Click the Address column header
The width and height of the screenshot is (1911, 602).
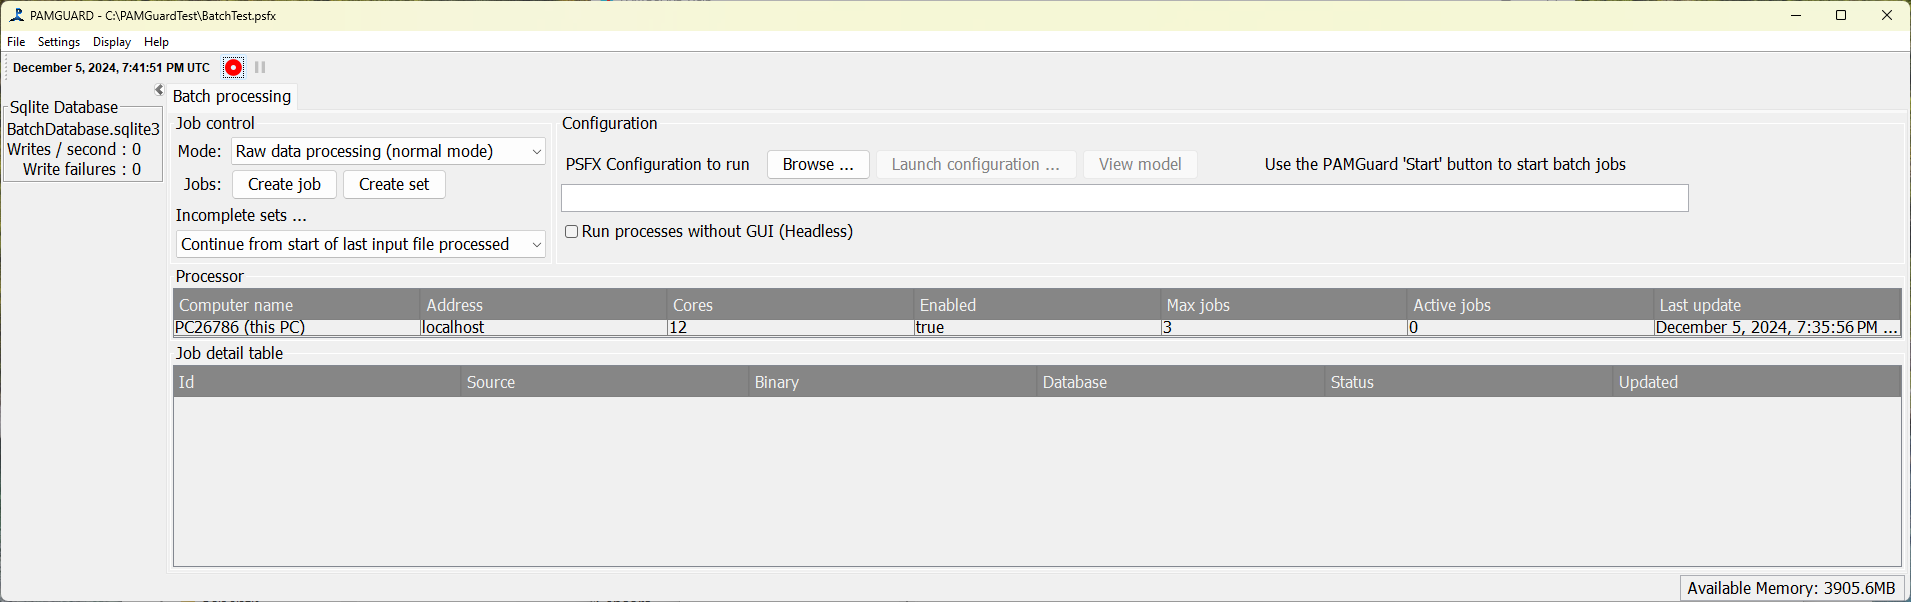(544, 305)
